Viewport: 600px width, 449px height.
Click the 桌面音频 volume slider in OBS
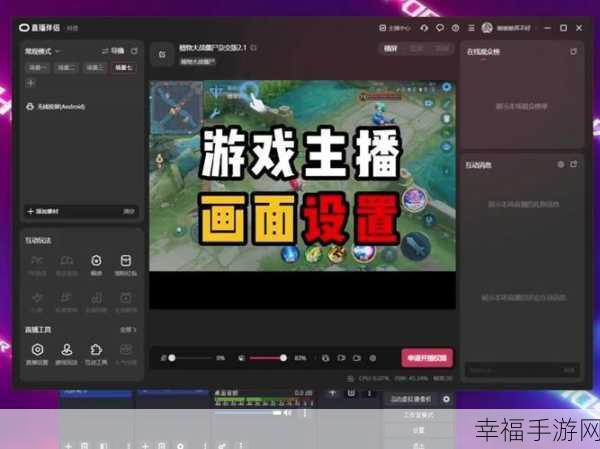[x=248, y=413]
